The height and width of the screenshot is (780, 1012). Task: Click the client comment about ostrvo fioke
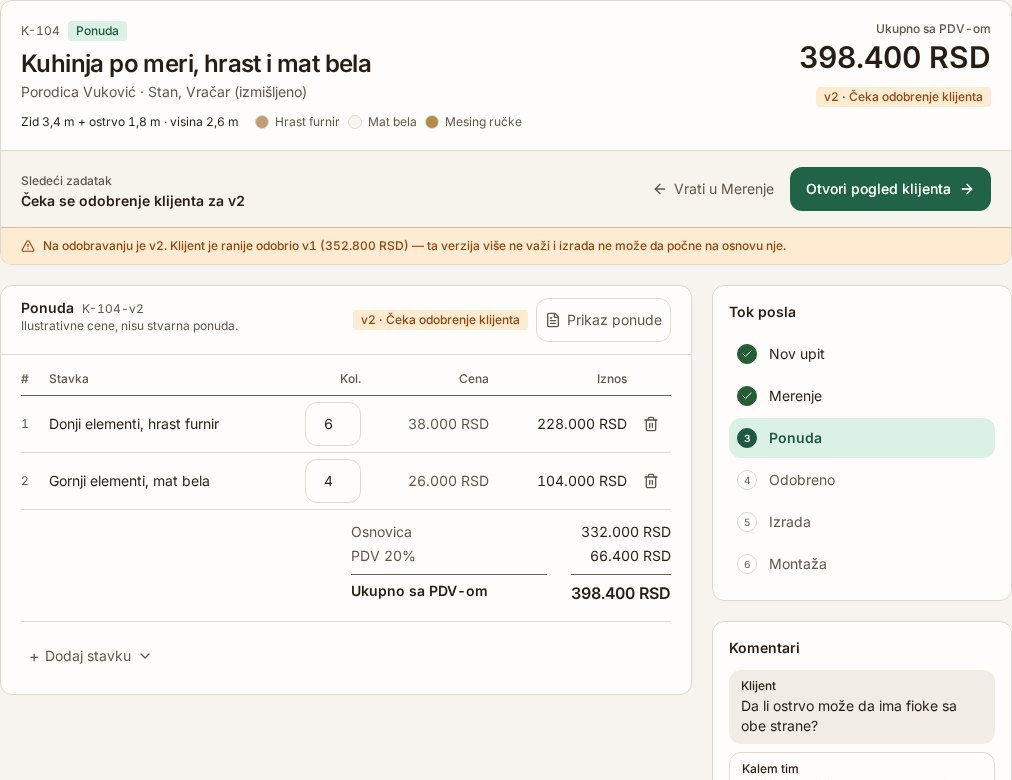click(x=862, y=707)
